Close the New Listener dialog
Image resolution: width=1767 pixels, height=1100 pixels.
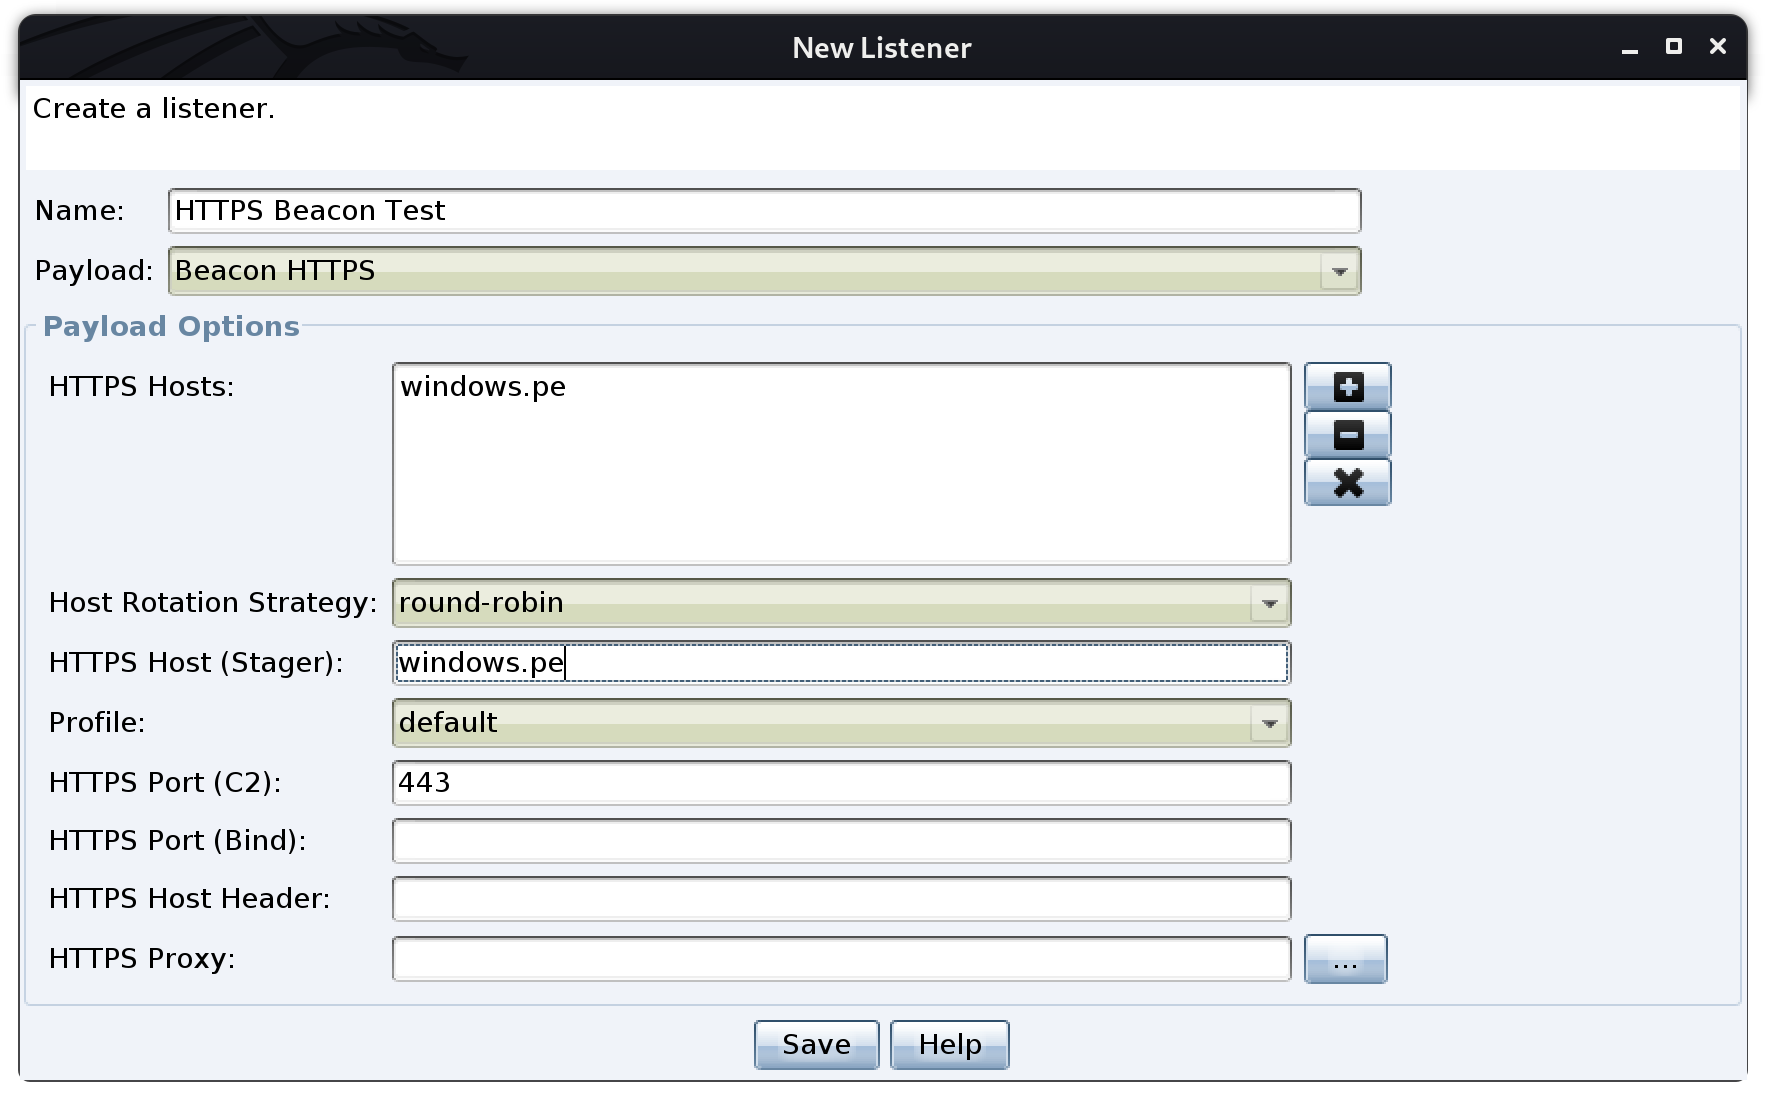(x=1718, y=46)
